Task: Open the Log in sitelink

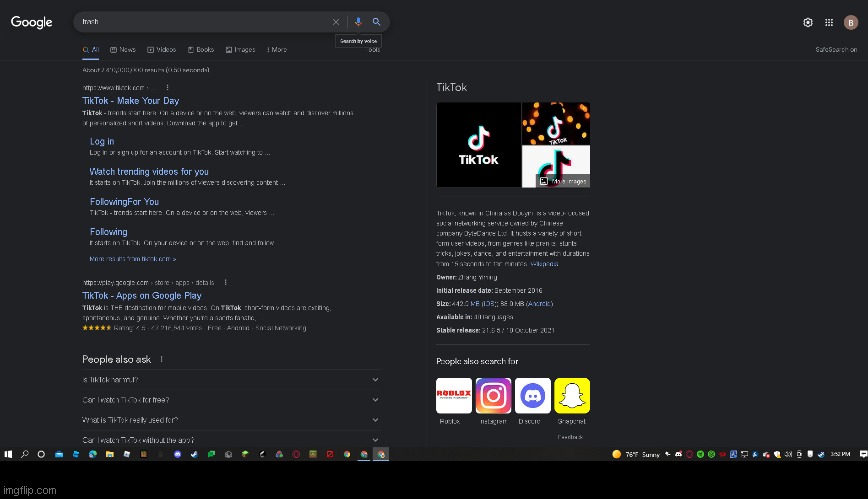Action: tap(102, 142)
